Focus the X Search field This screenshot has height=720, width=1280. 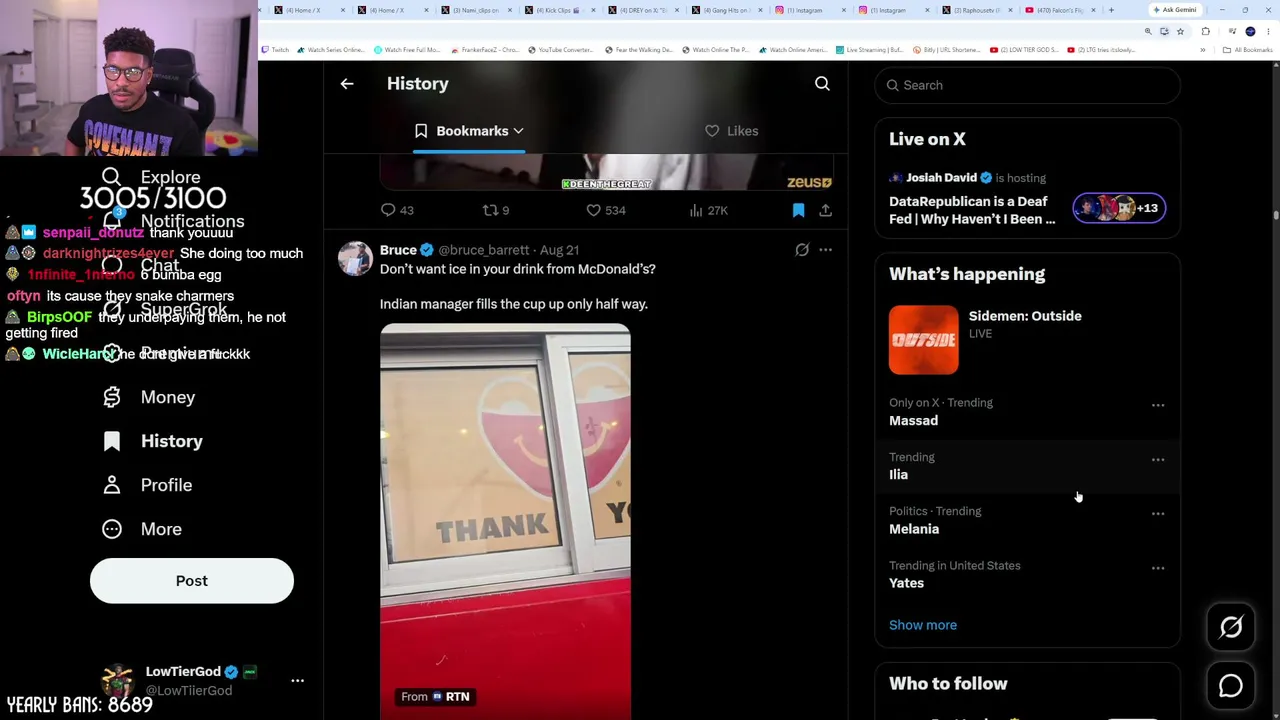click(1027, 85)
